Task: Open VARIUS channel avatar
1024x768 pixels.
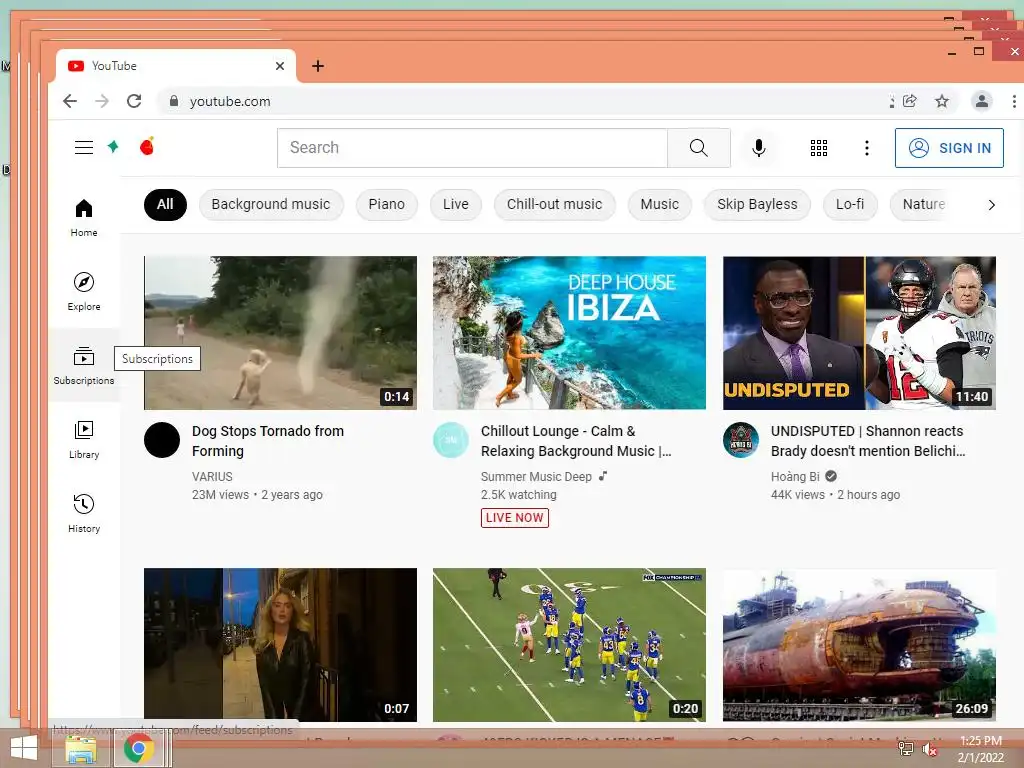Action: click(162, 440)
